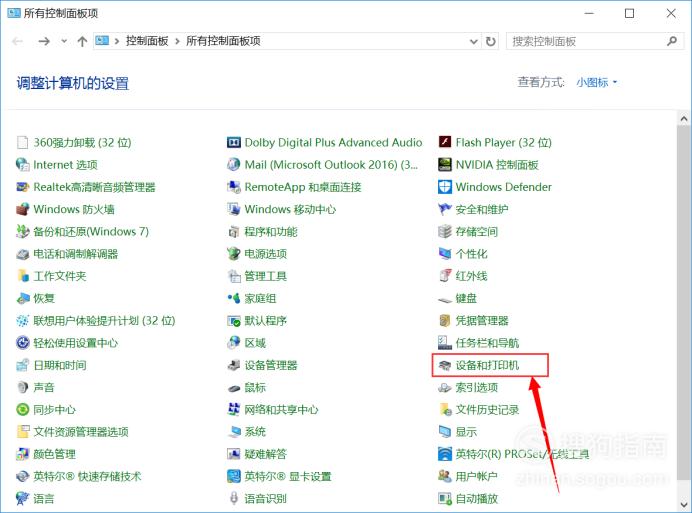This screenshot has width=692, height=513.
Task: Open the 安全和维护 link
Action: [482, 209]
